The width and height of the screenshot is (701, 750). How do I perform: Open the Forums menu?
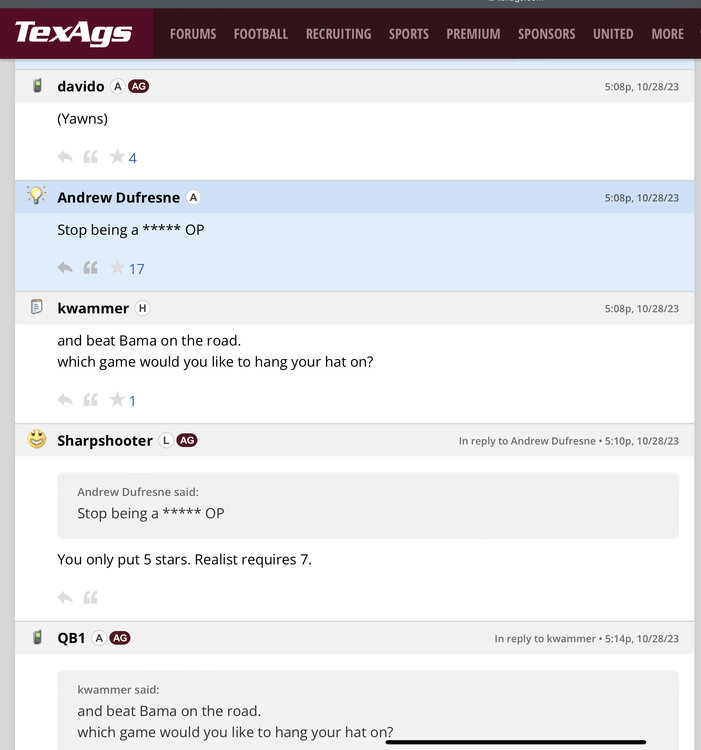point(193,34)
